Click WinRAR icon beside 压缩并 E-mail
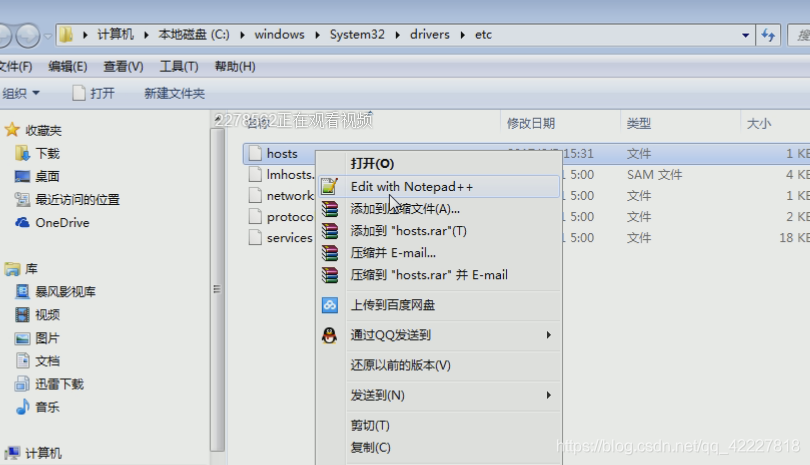 330,253
